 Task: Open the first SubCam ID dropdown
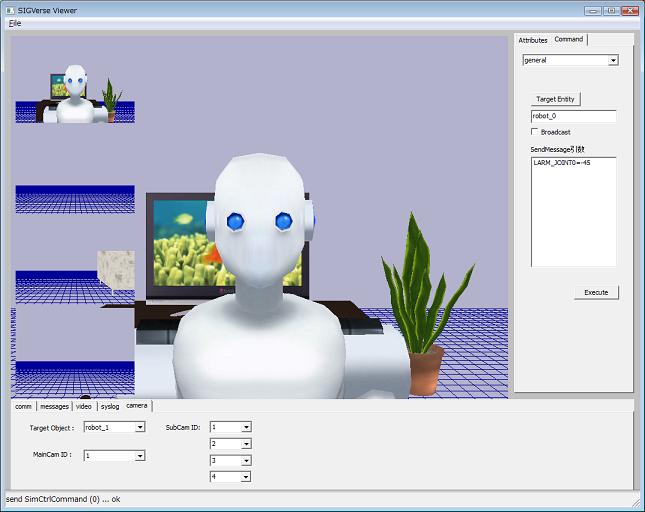pyautogui.click(x=246, y=427)
